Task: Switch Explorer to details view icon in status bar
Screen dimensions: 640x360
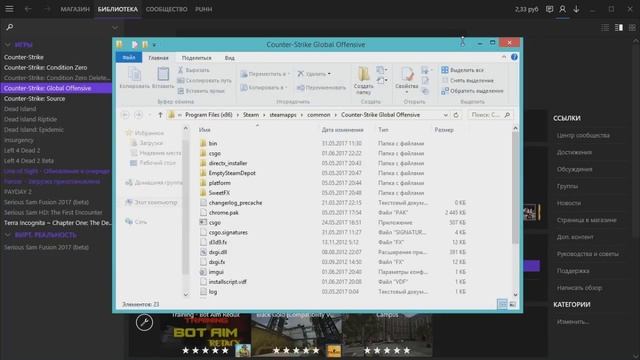Action: tap(502, 304)
